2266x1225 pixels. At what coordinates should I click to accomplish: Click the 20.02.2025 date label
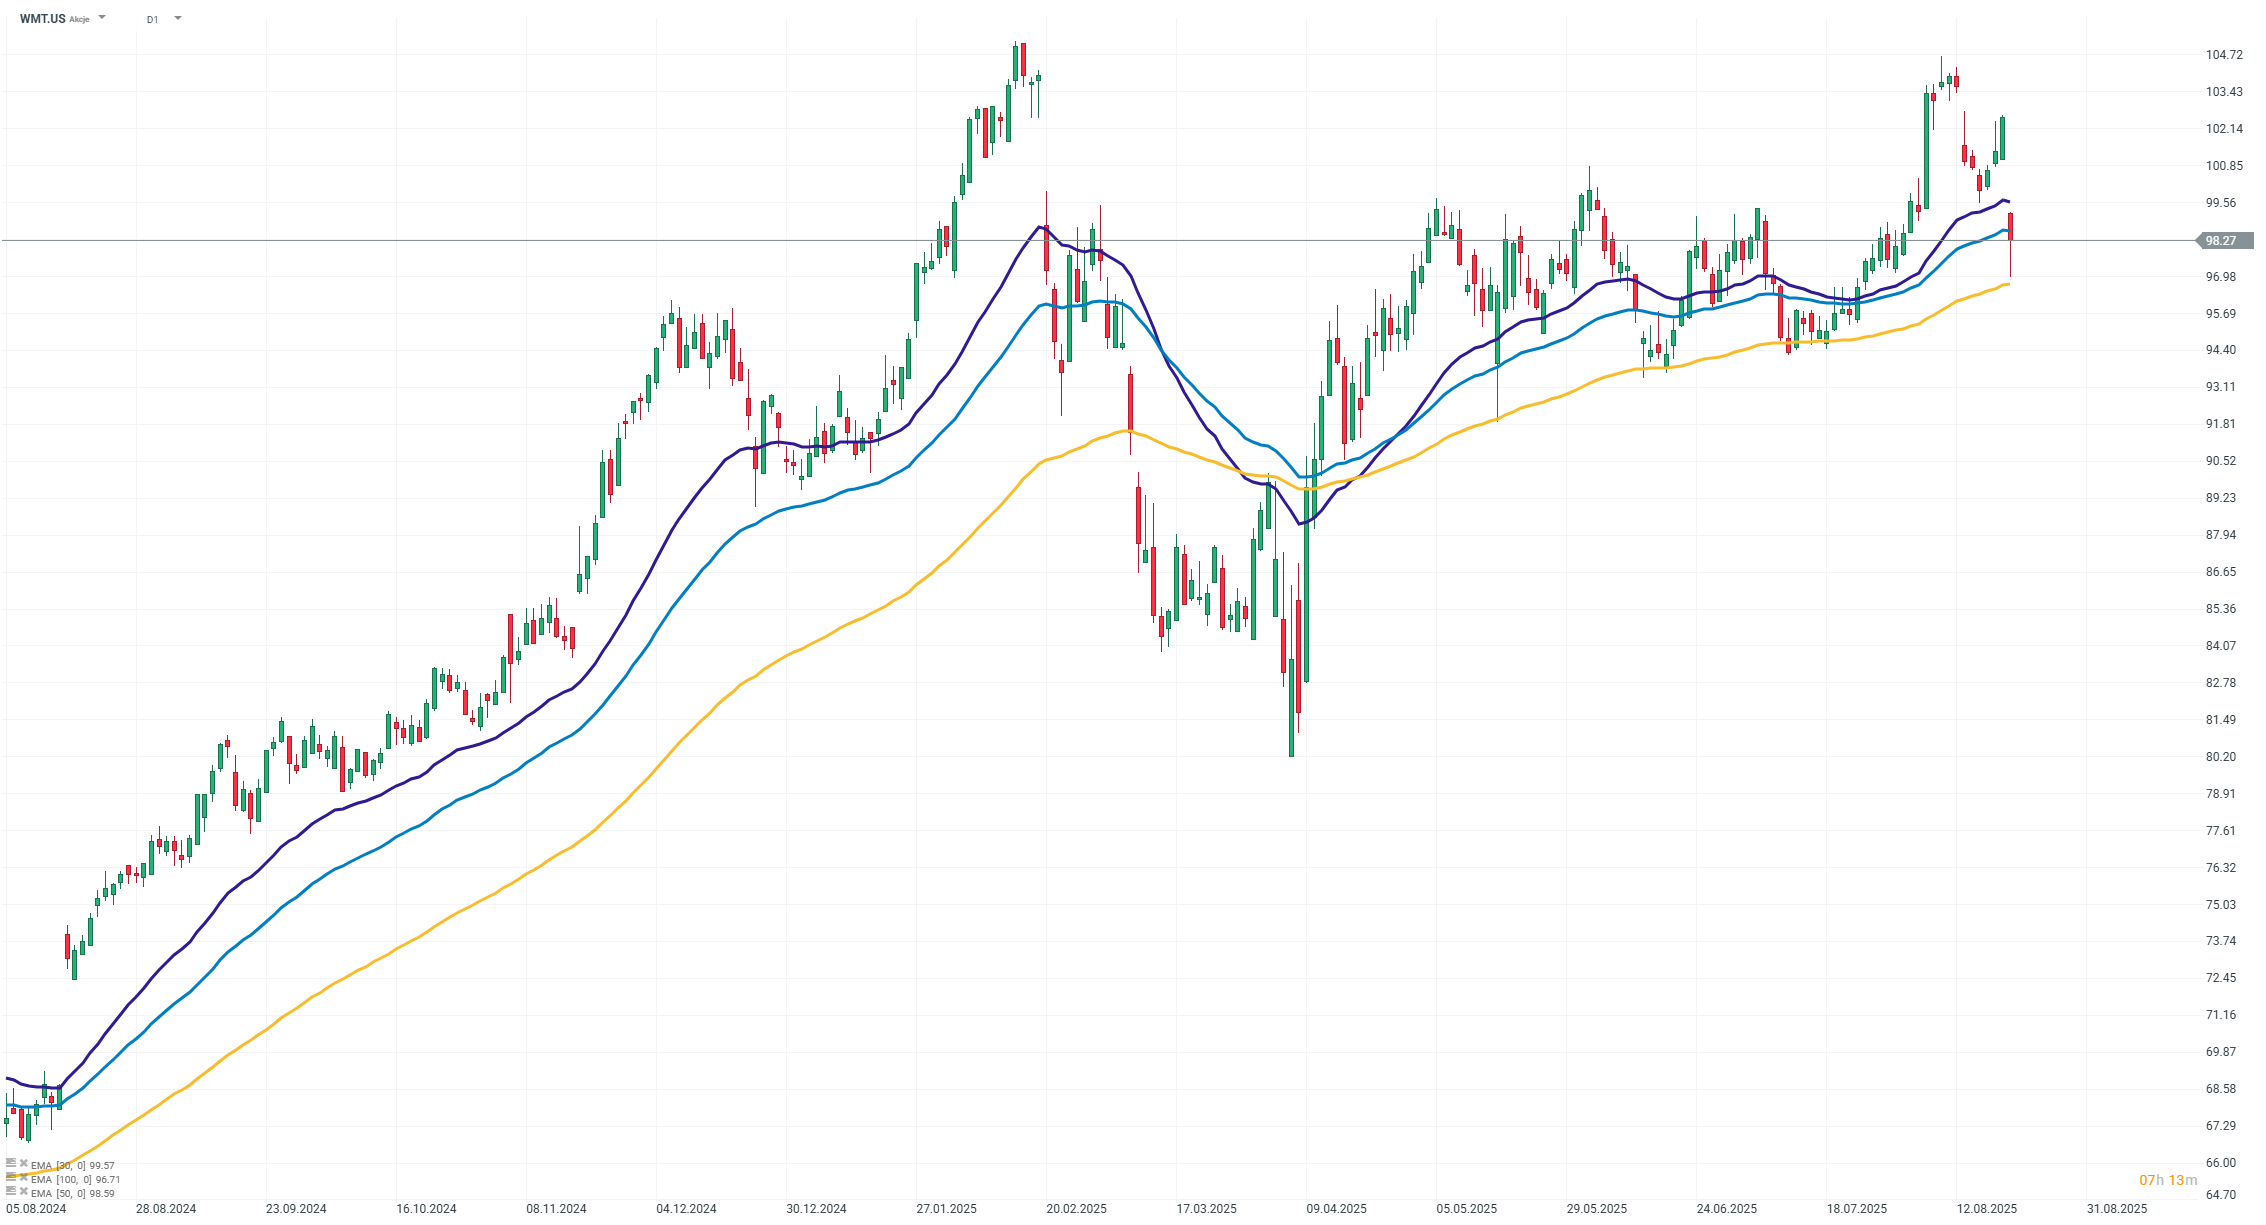click(x=1076, y=1209)
